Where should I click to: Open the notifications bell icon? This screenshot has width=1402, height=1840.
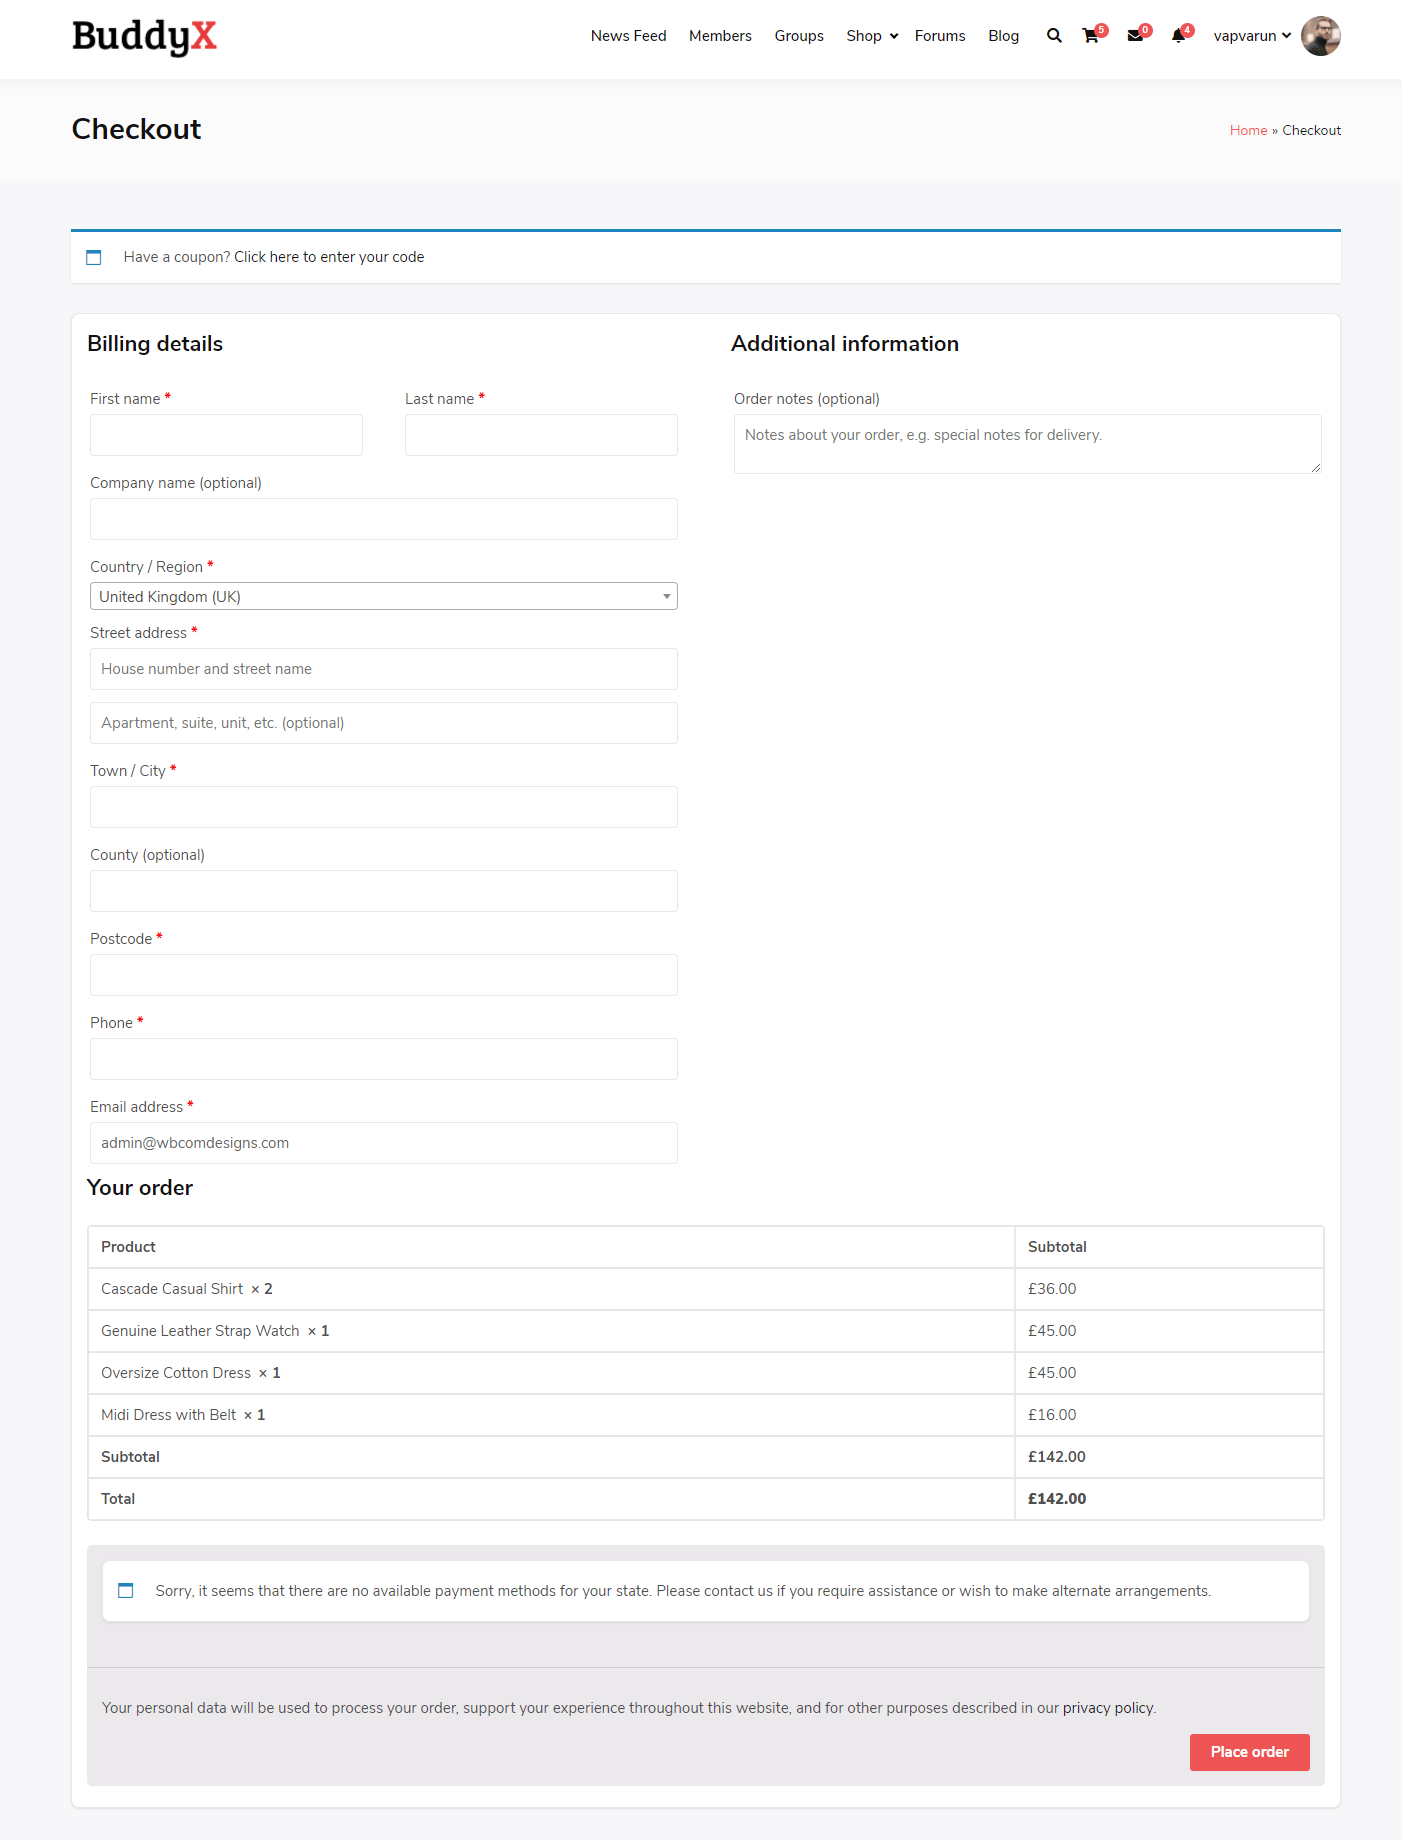point(1178,36)
